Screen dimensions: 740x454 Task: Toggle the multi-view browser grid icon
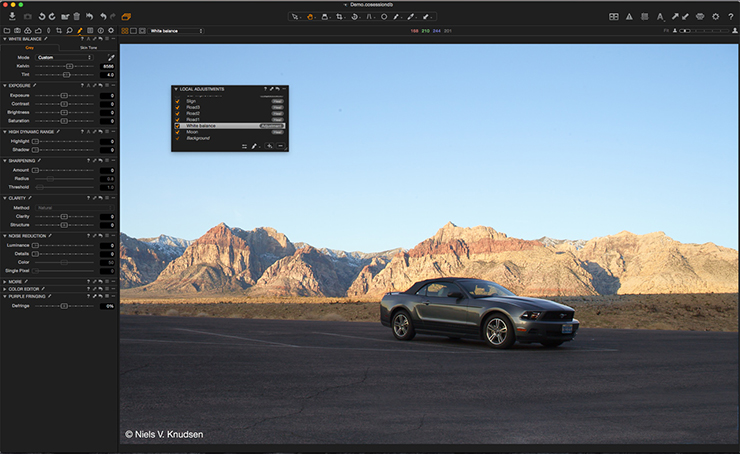[x=125, y=31]
